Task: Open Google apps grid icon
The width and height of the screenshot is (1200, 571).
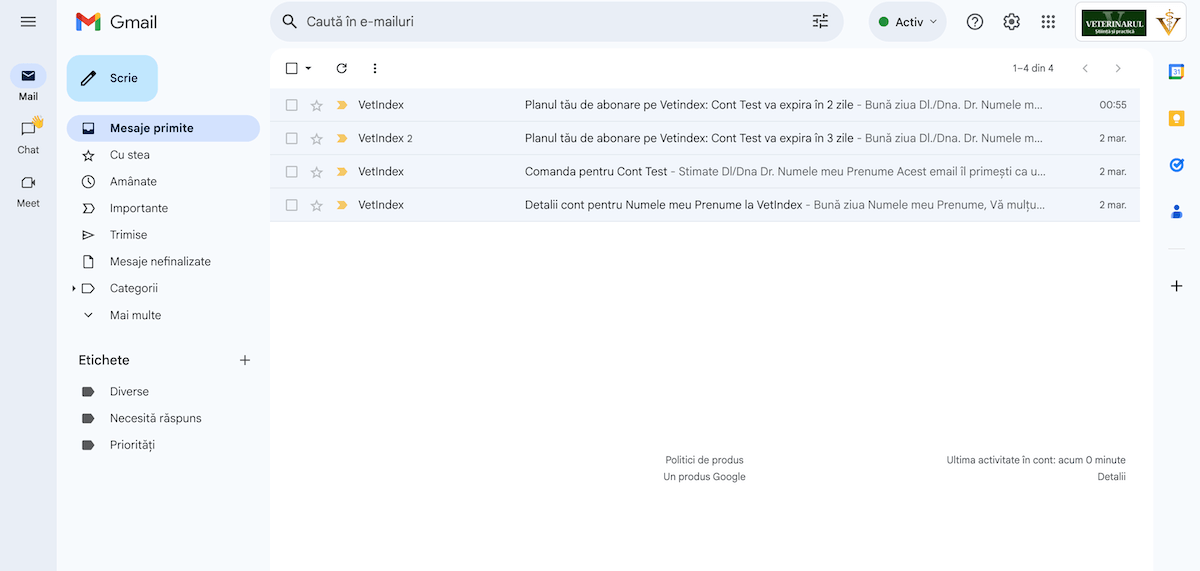Action: (x=1048, y=22)
